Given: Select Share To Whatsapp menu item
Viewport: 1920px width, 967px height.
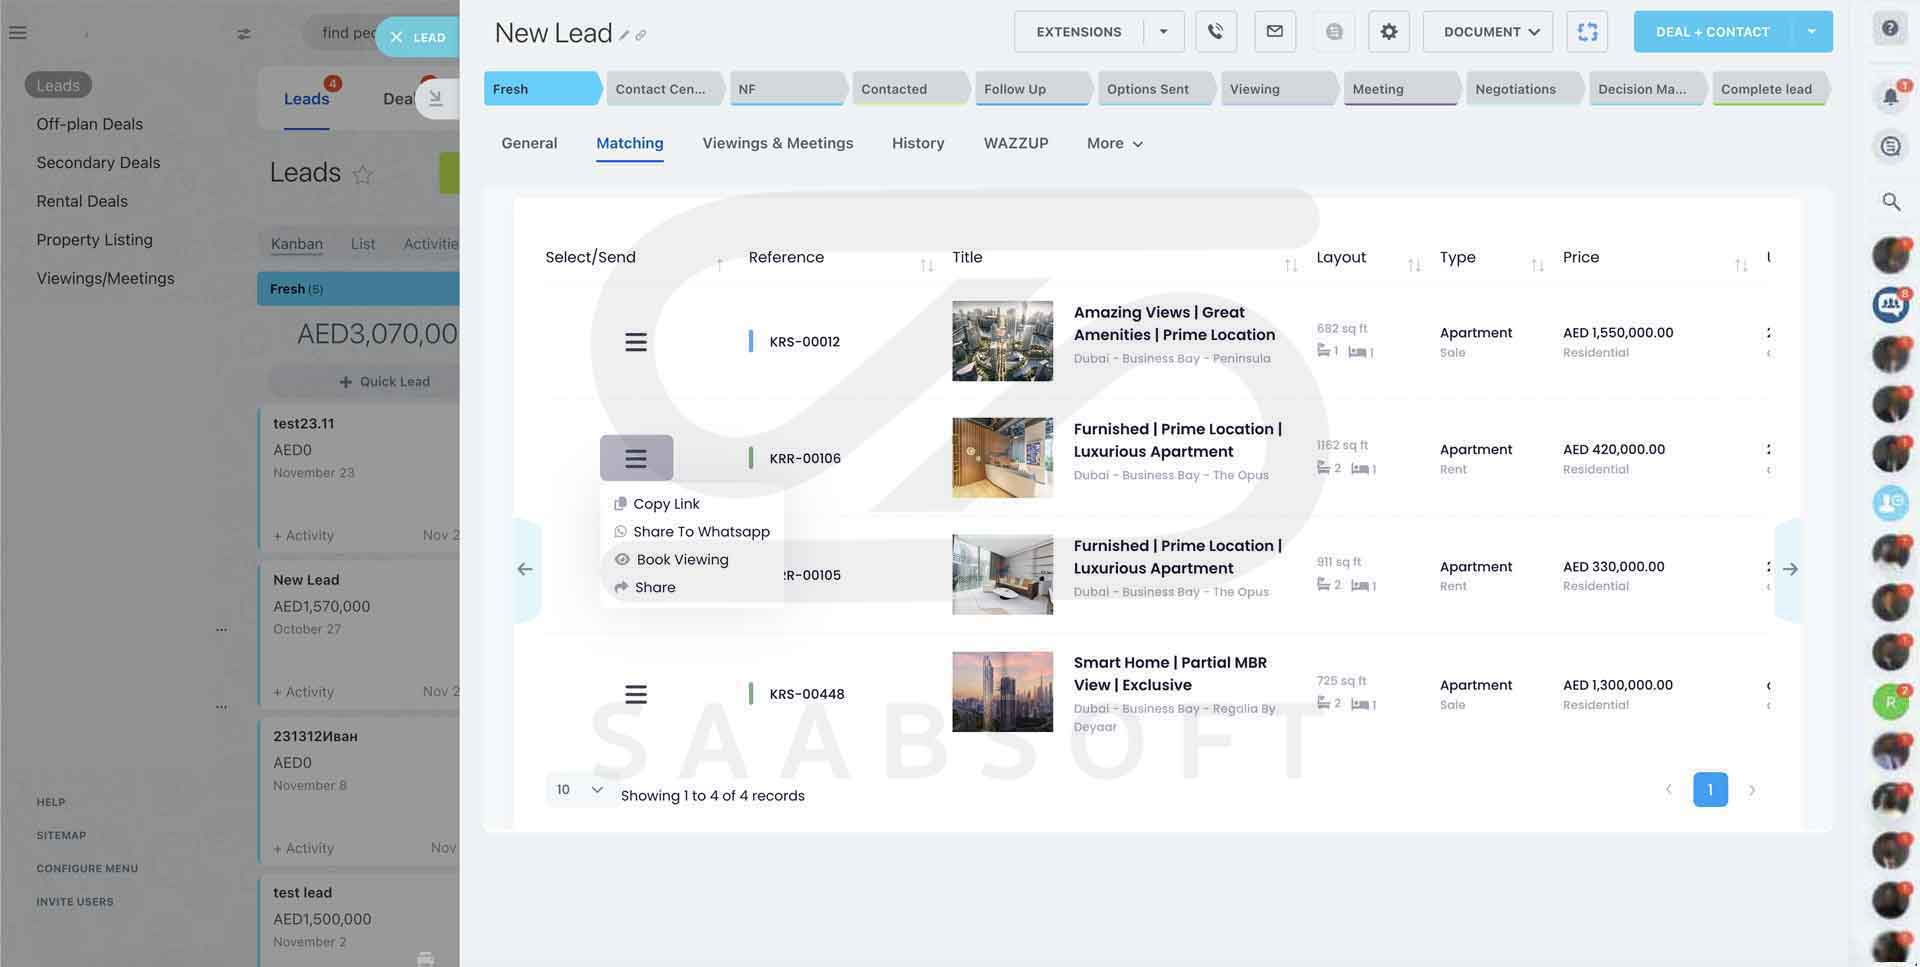Looking at the screenshot, I should (x=691, y=532).
